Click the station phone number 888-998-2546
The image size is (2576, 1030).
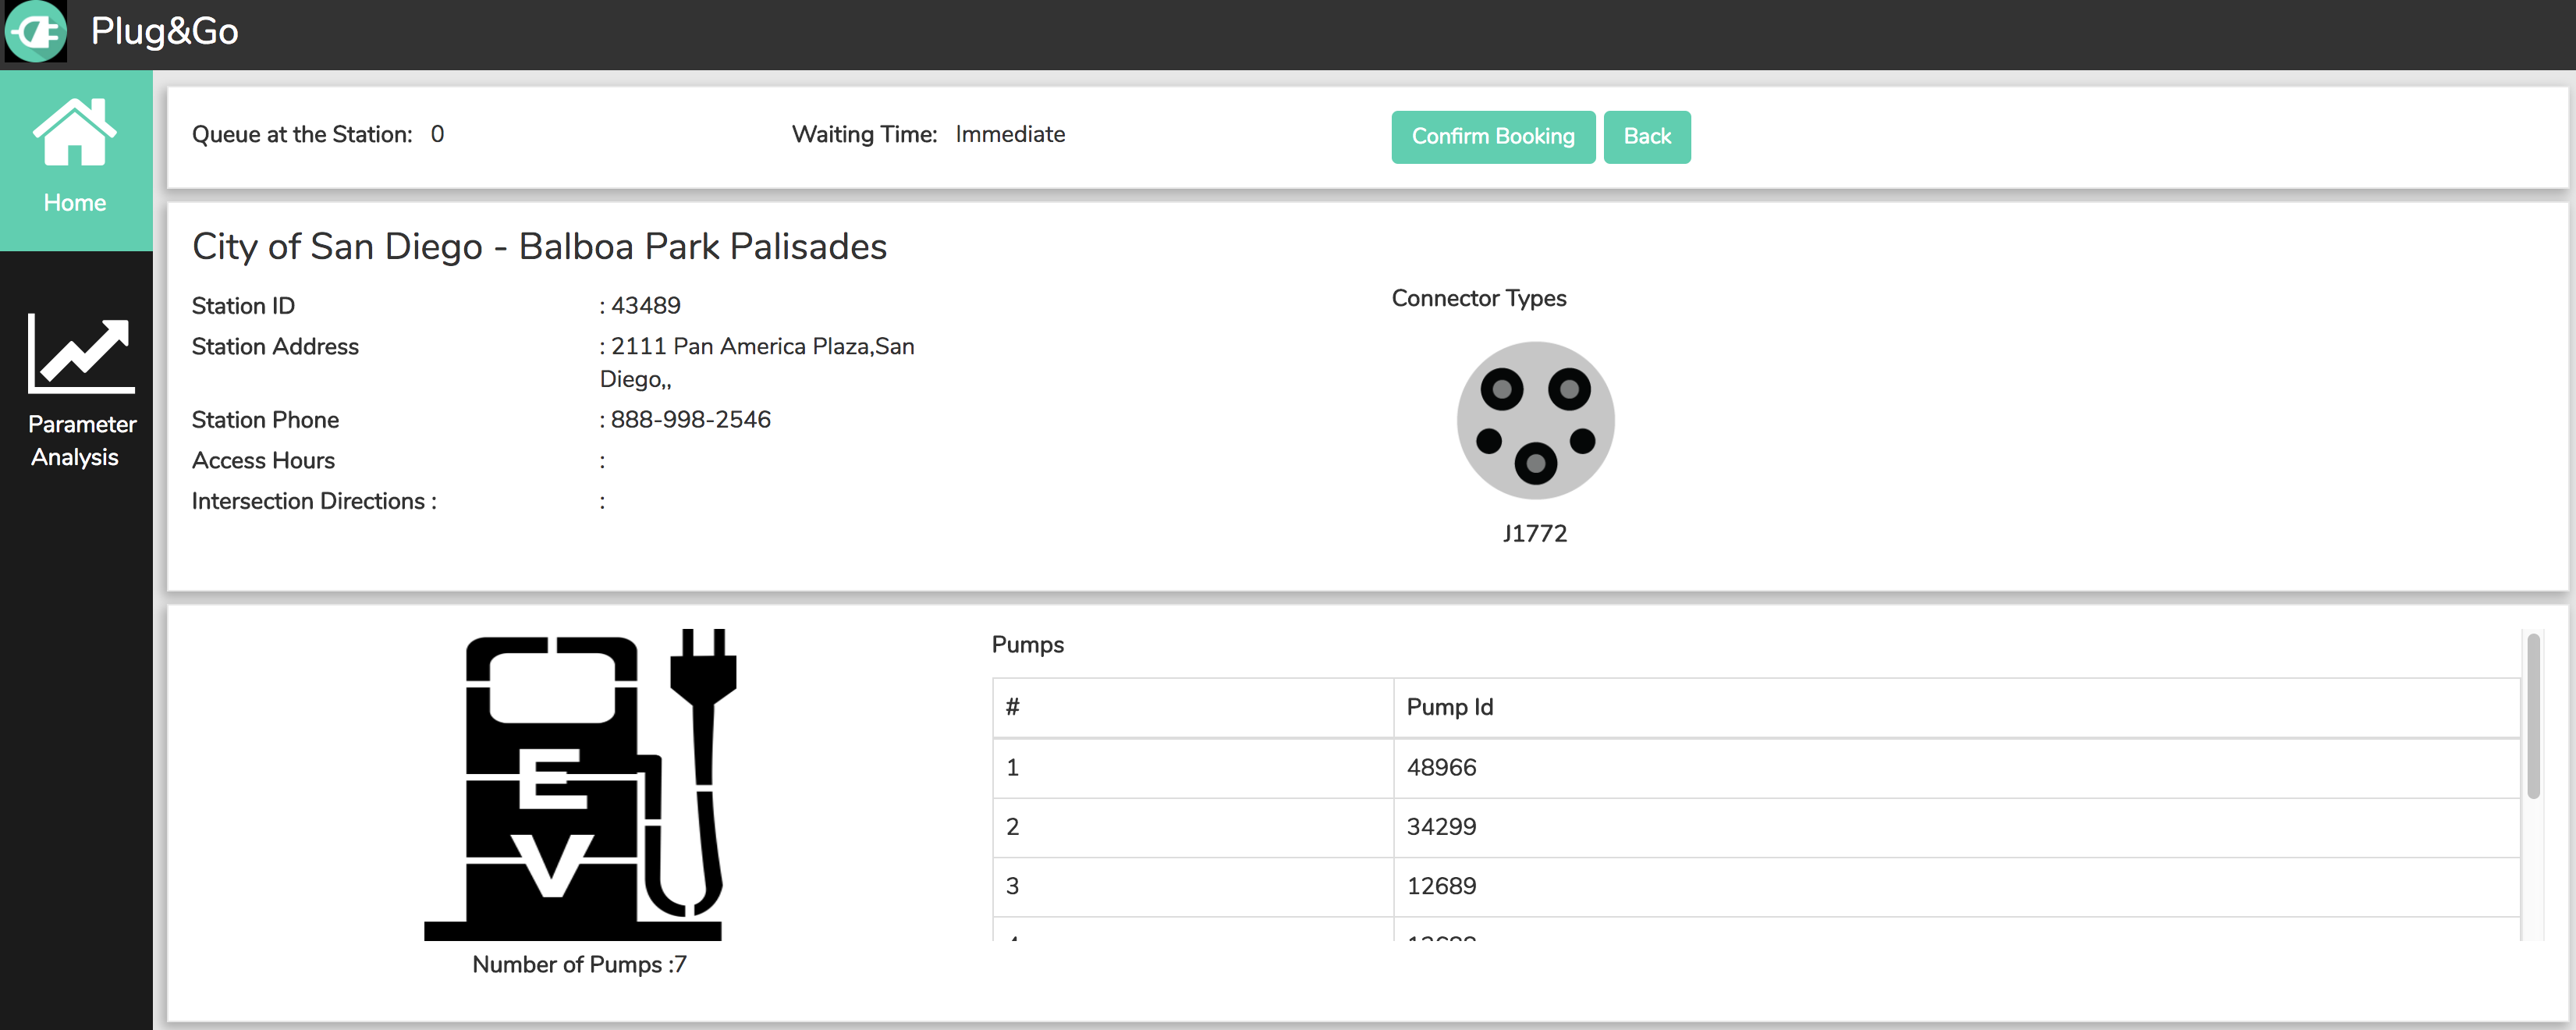(x=690, y=420)
